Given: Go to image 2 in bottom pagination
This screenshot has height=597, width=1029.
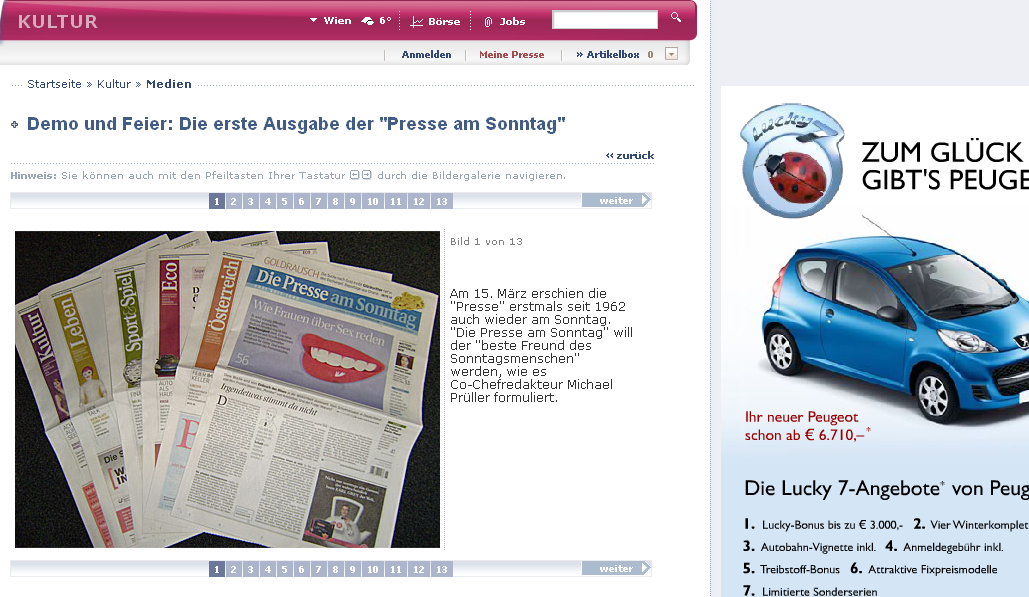Looking at the screenshot, I should coord(234,569).
